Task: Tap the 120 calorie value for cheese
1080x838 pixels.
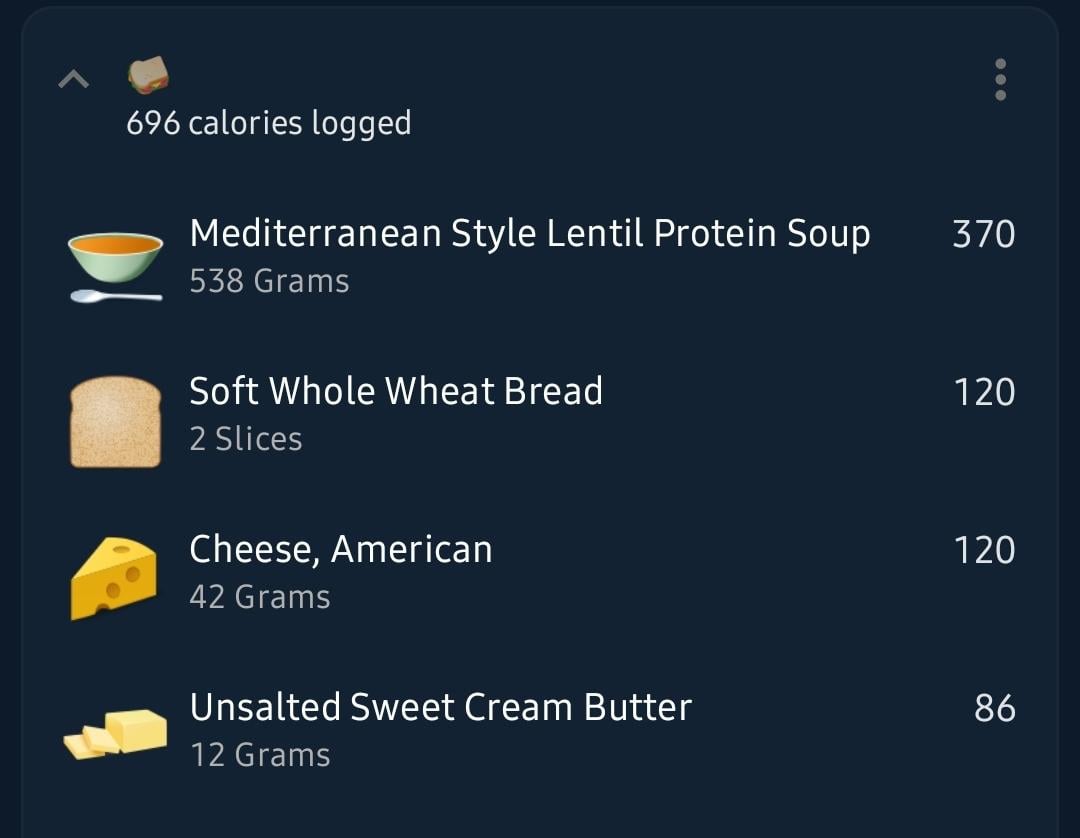Action: [x=984, y=550]
